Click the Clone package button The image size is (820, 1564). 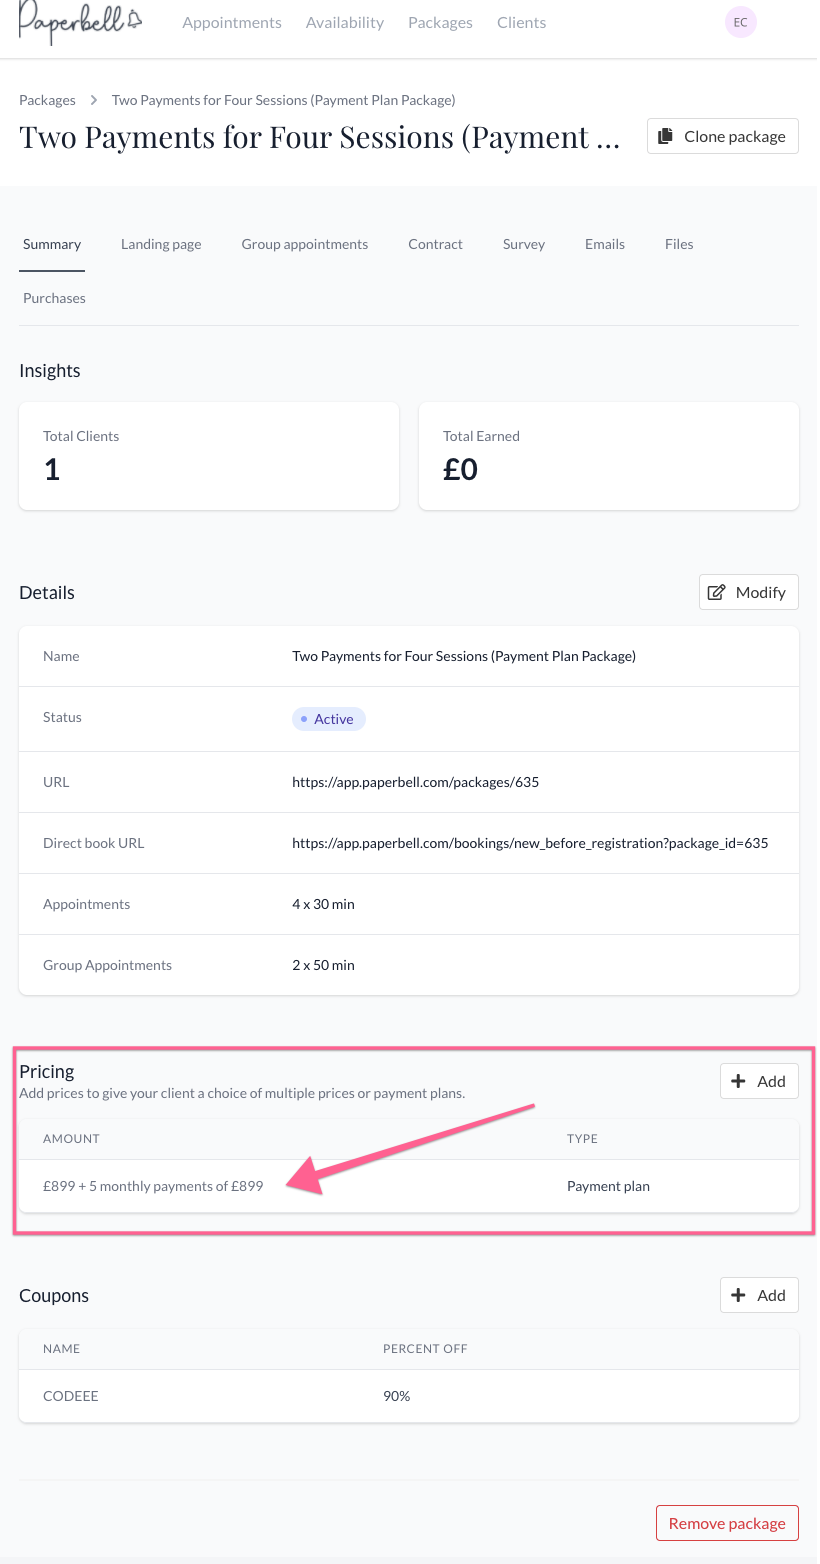click(x=723, y=137)
